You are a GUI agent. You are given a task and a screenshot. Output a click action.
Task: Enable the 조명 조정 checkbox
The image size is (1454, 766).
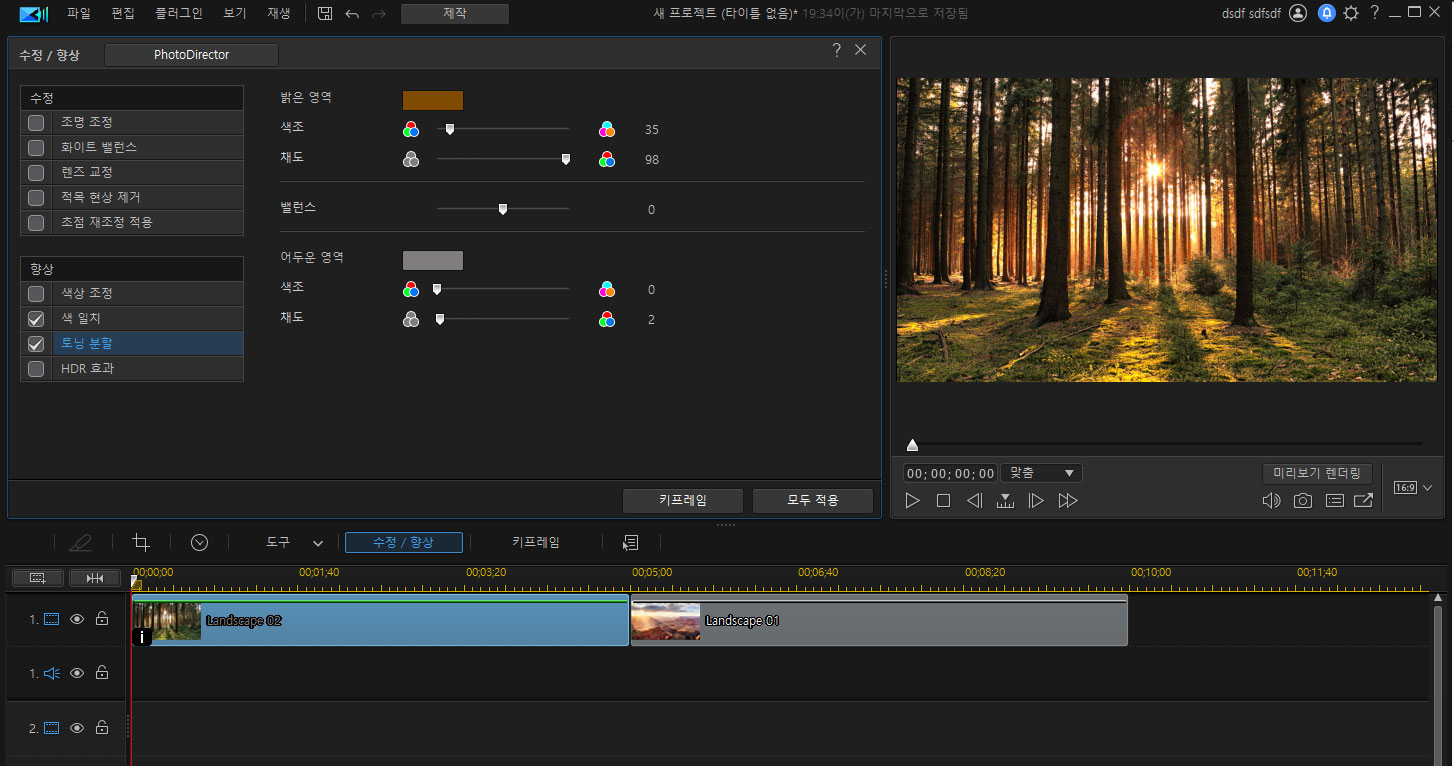pos(36,123)
